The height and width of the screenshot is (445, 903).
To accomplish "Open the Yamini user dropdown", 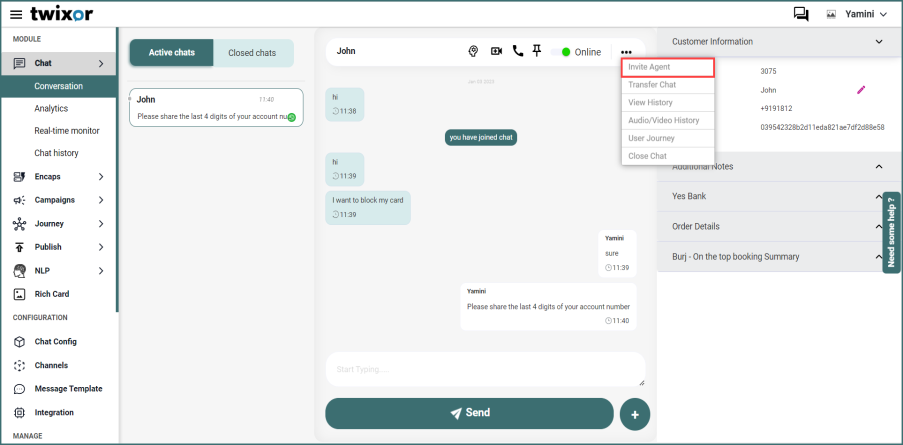I will pyautogui.click(x=858, y=14).
